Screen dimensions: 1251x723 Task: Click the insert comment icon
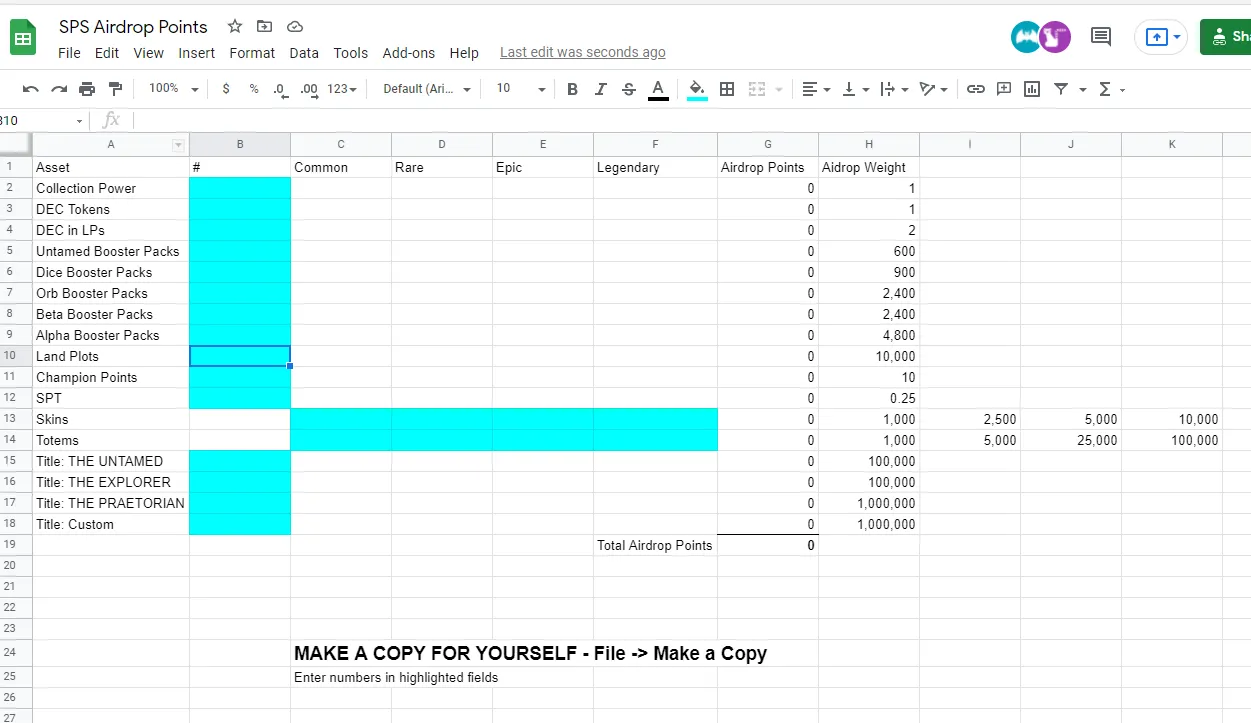[1004, 89]
